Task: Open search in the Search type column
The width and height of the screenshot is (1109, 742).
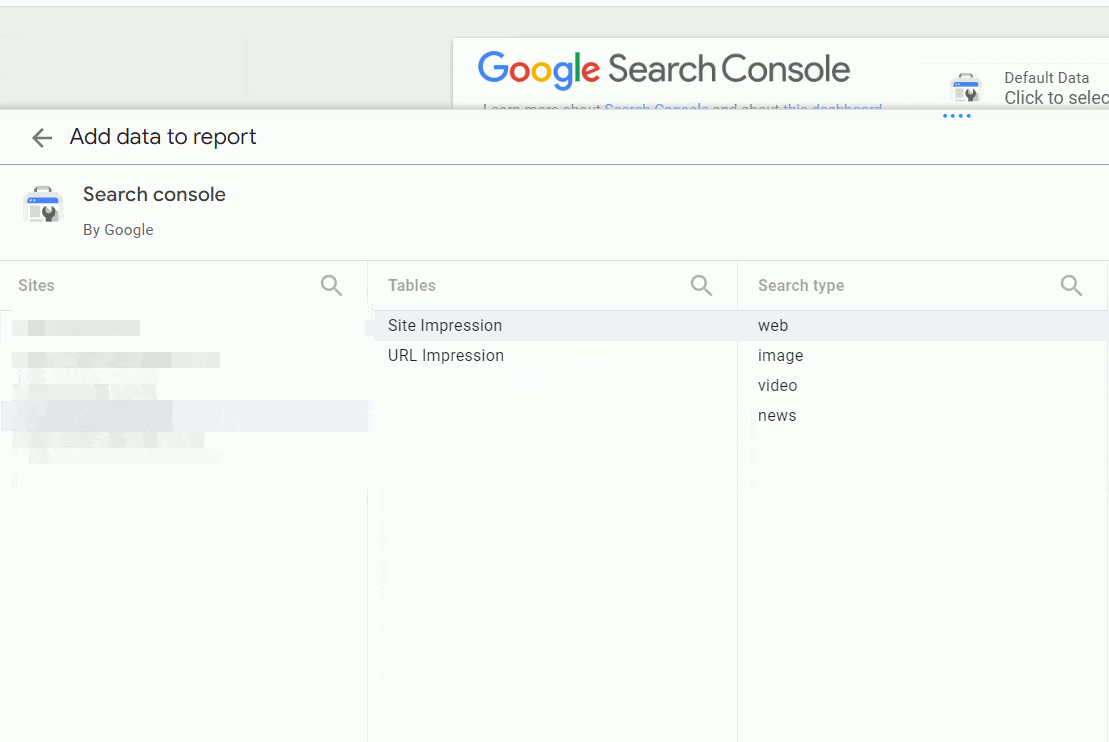Action: pyautogui.click(x=1071, y=285)
